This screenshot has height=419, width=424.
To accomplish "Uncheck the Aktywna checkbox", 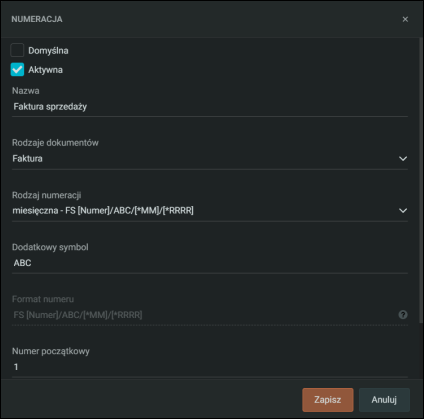I will pyautogui.click(x=17, y=70).
